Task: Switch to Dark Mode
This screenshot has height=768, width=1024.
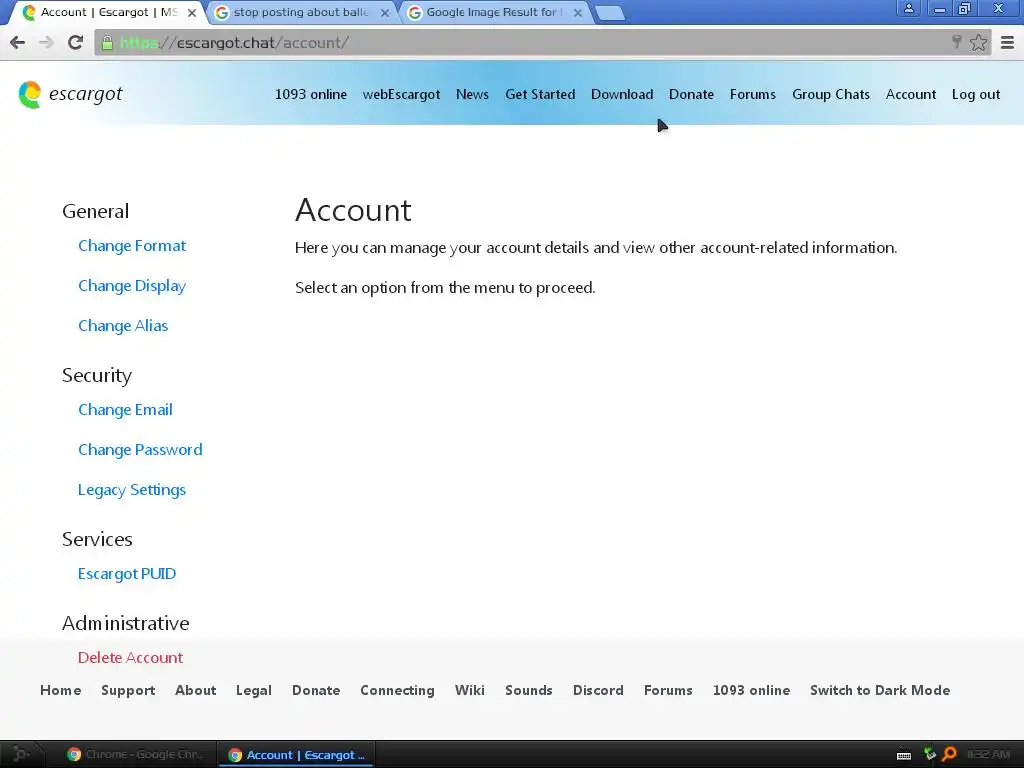Action: pyautogui.click(x=880, y=690)
